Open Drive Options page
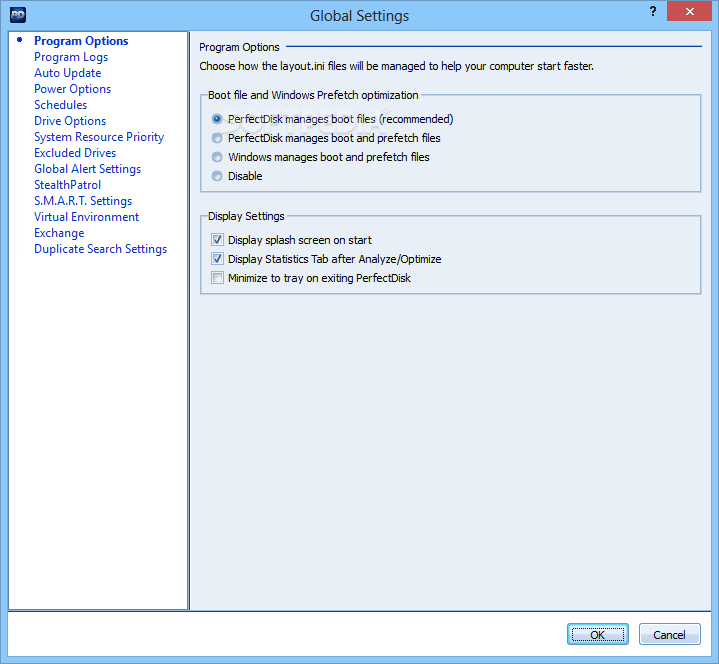This screenshot has height=664, width=719. 70,121
